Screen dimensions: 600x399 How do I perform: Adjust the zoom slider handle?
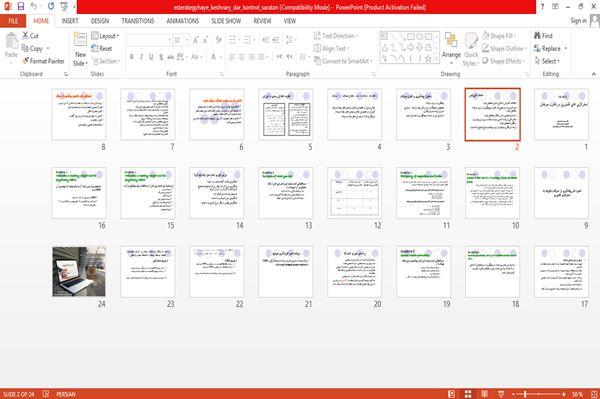point(525,394)
